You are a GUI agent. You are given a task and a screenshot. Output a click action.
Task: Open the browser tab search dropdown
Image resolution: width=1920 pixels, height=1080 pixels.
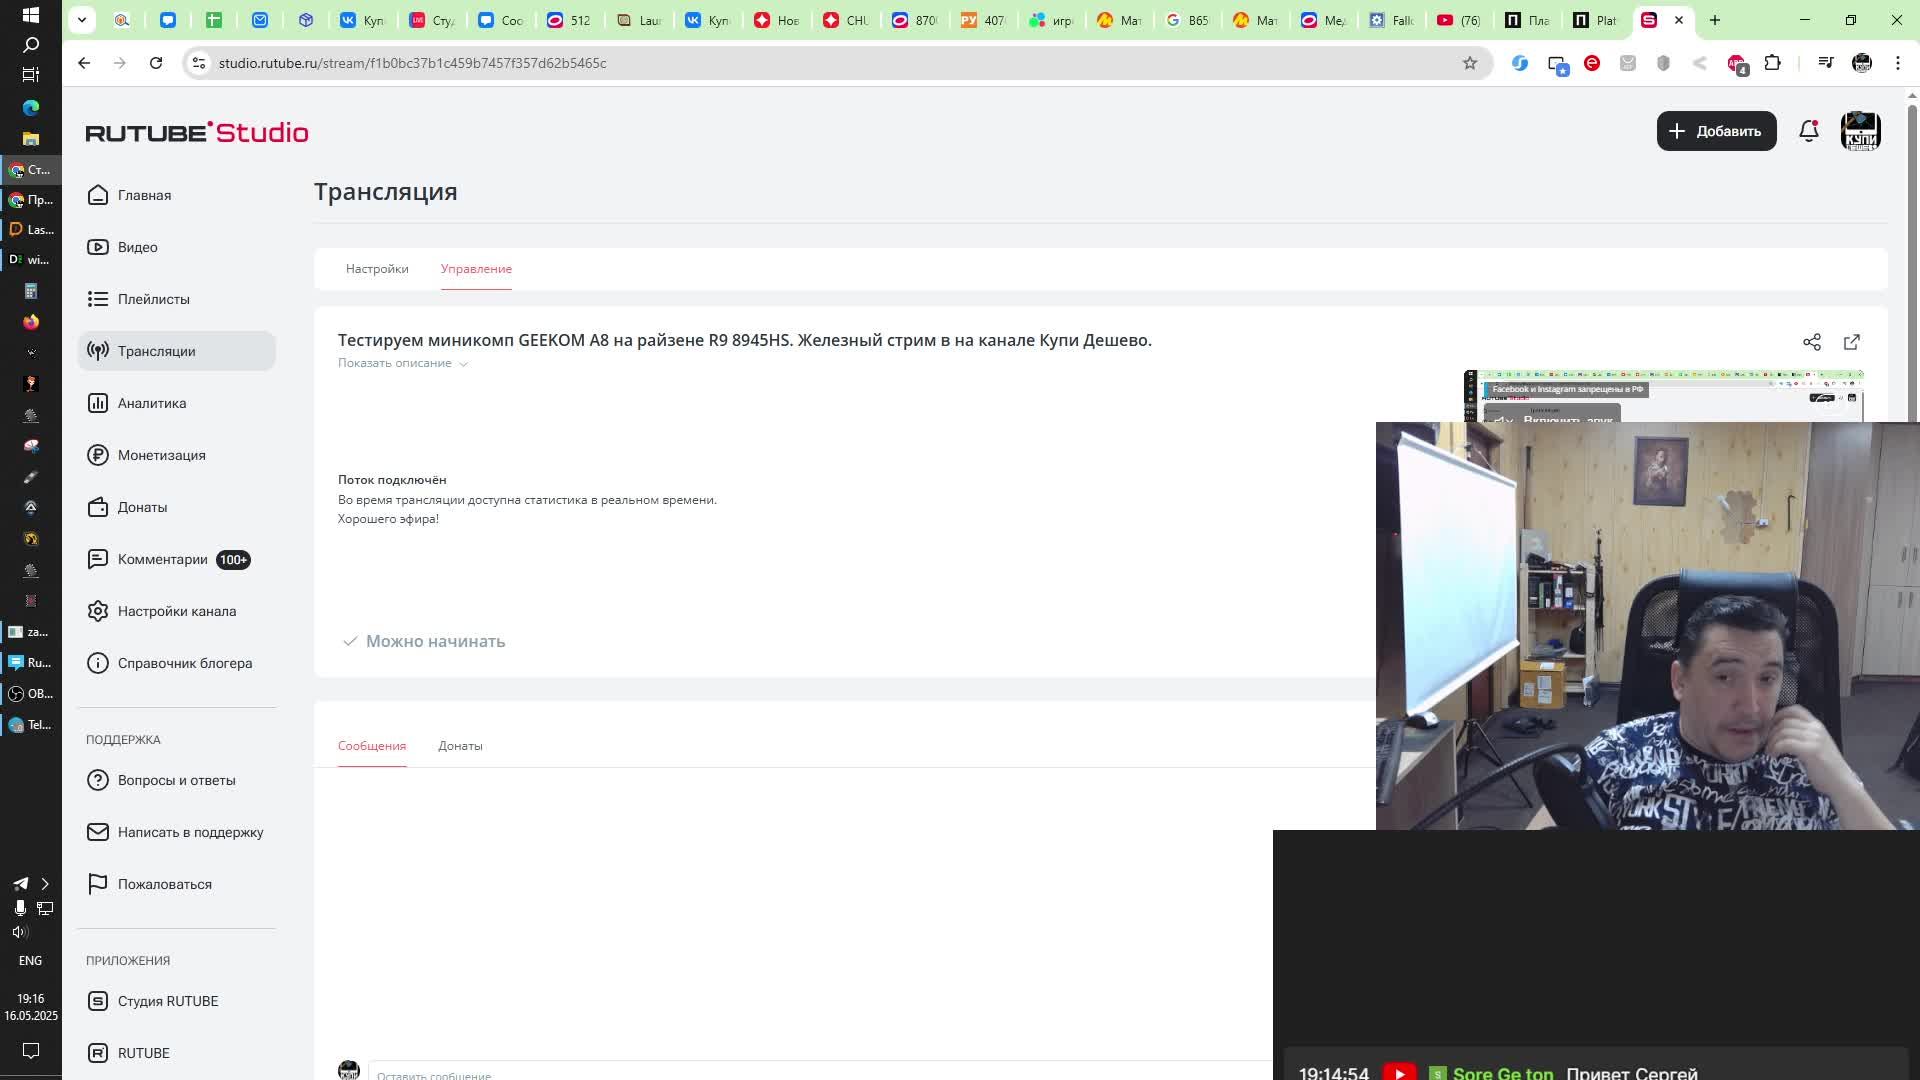click(x=82, y=19)
